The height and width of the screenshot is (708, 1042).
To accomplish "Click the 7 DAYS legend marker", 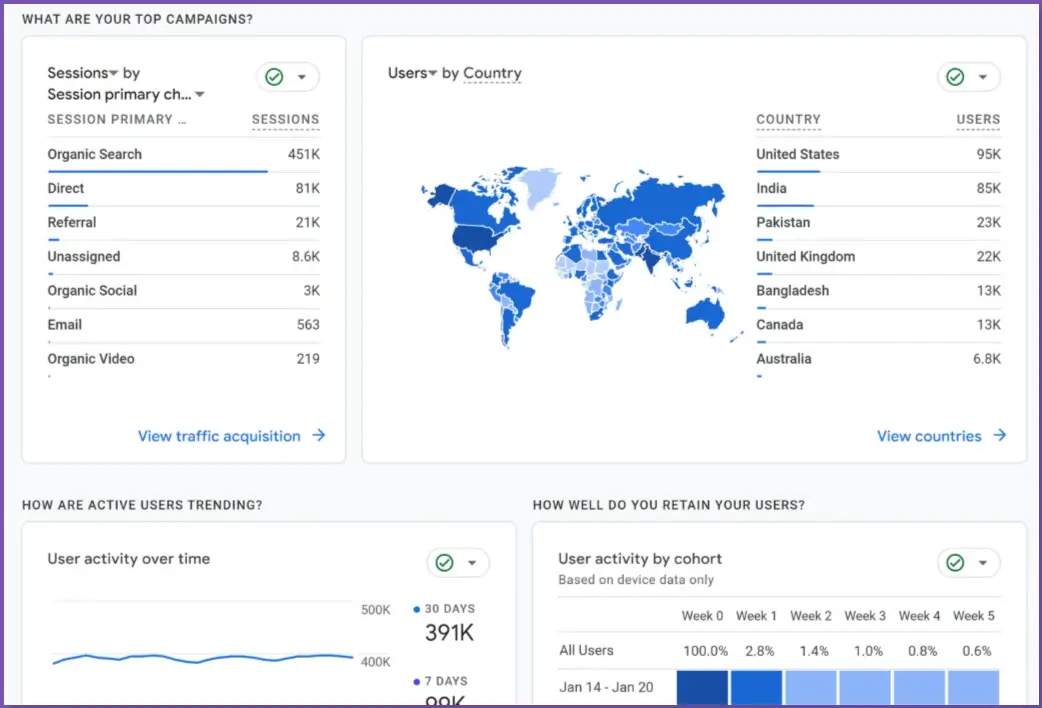I will 414,681.
